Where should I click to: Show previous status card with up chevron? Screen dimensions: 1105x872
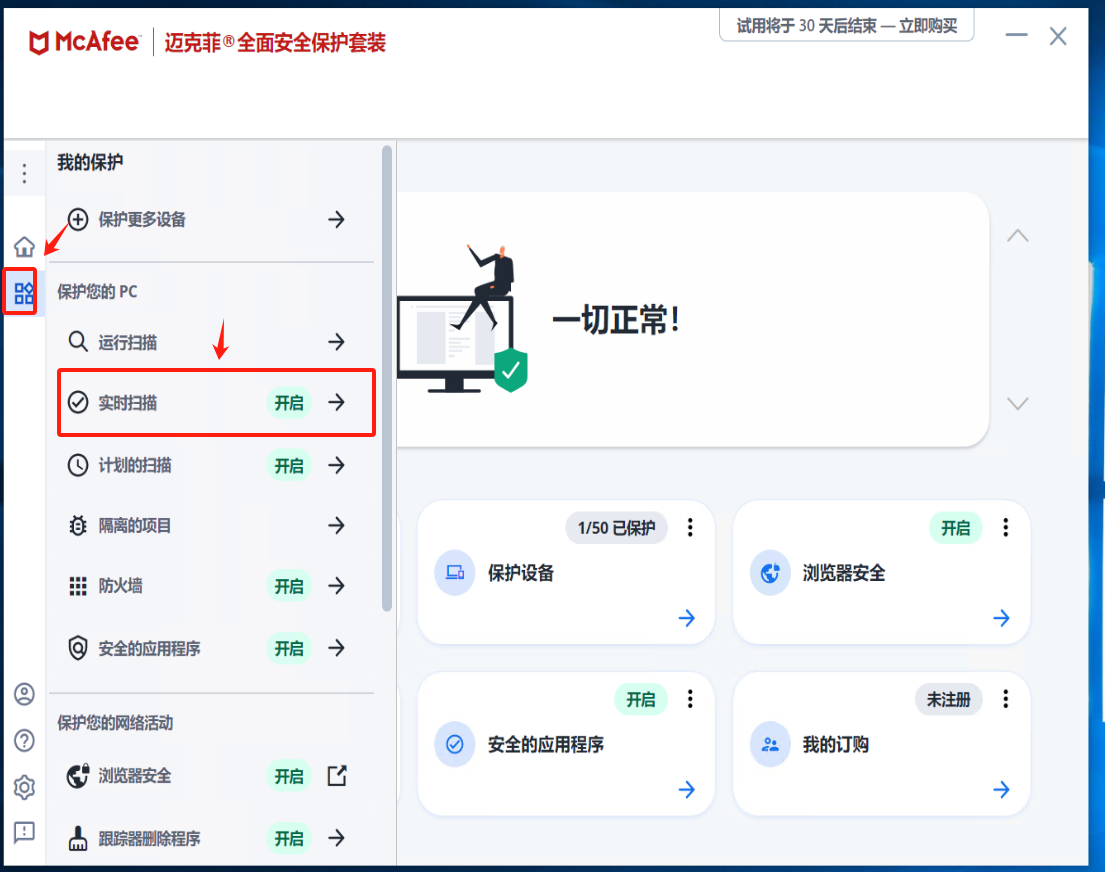click(x=1017, y=235)
